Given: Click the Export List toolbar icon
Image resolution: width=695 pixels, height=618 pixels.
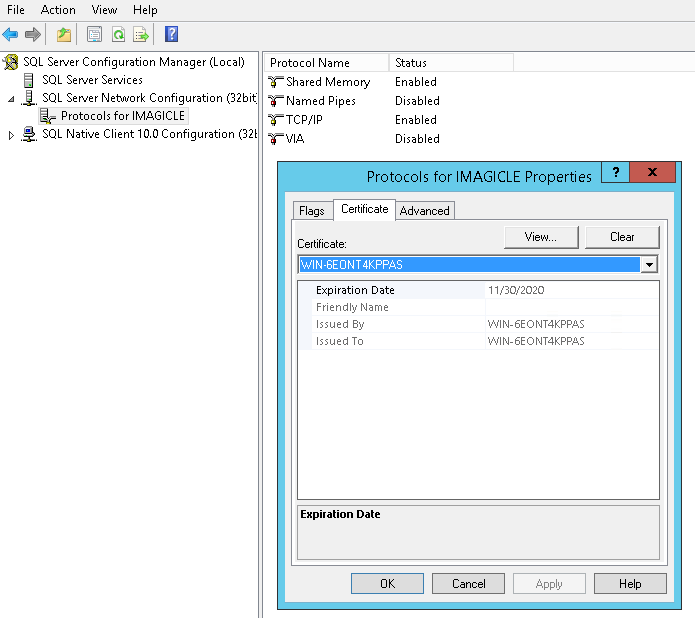Looking at the screenshot, I should click(141, 35).
